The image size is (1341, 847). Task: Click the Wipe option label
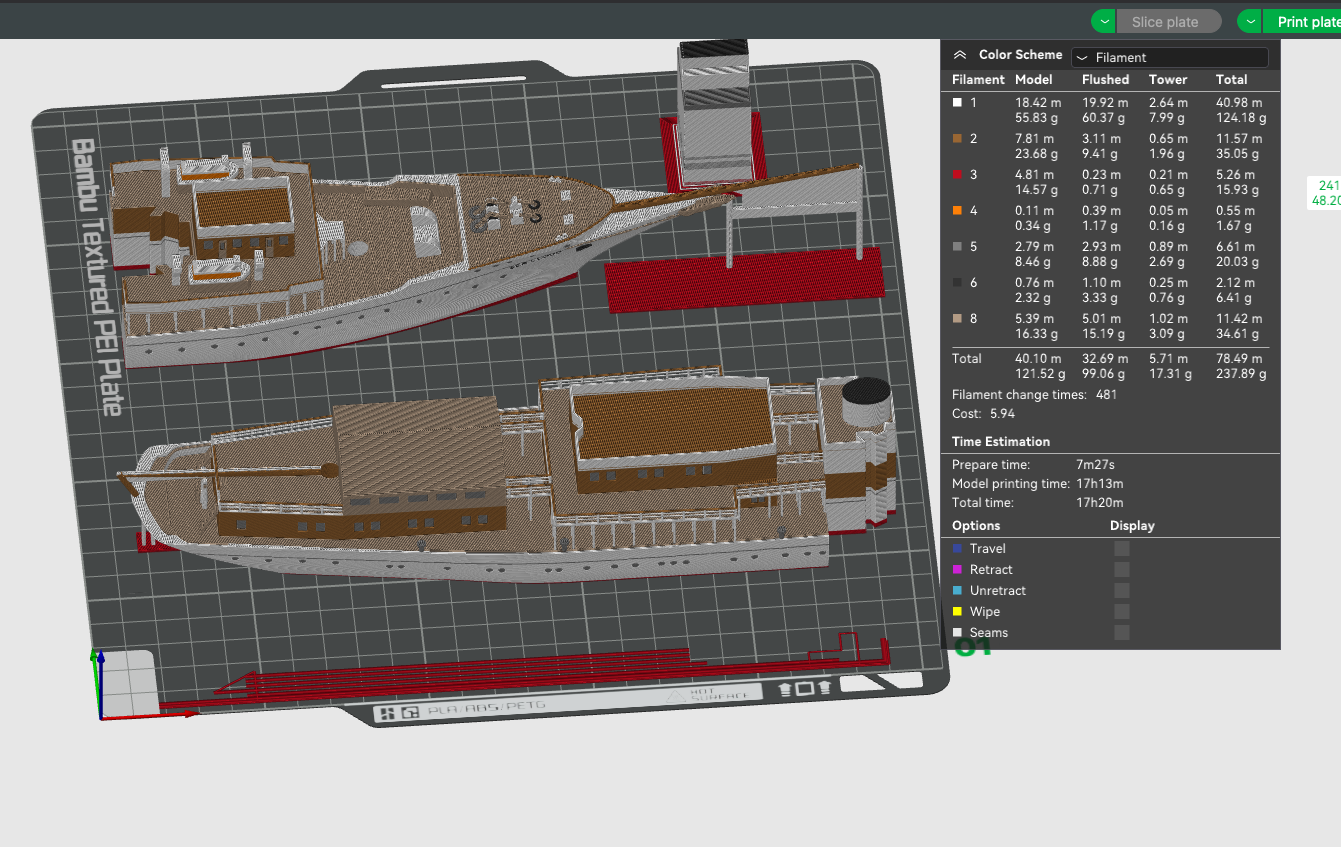pos(984,611)
